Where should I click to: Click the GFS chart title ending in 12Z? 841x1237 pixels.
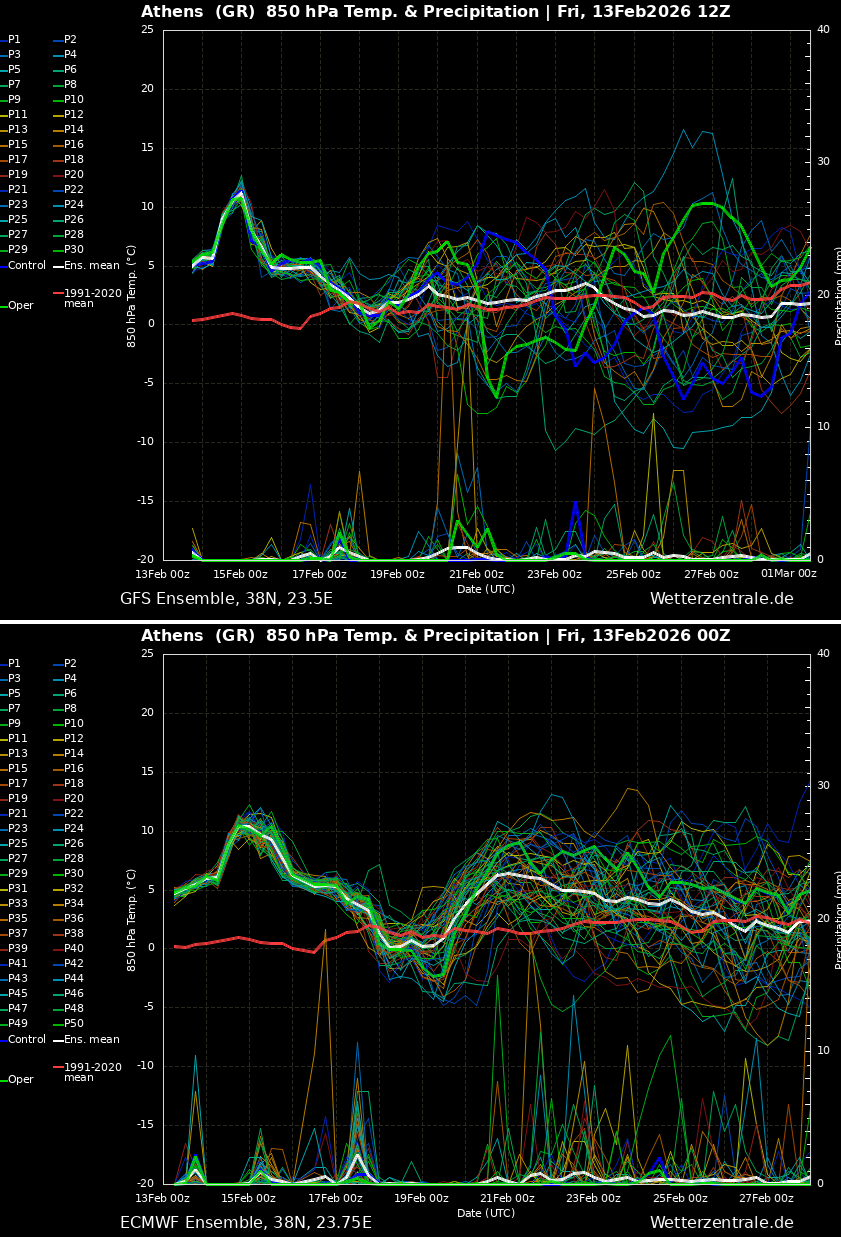pos(435,12)
